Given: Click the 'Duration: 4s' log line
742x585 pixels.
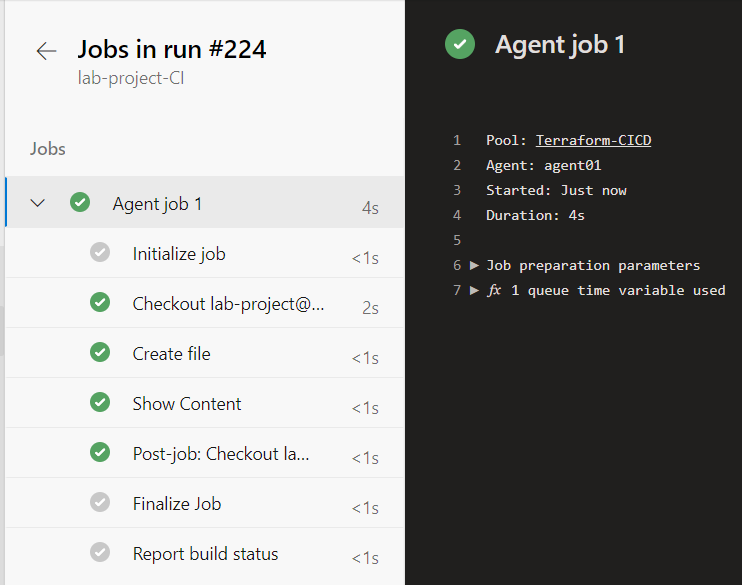Looking at the screenshot, I should [x=535, y=215].
